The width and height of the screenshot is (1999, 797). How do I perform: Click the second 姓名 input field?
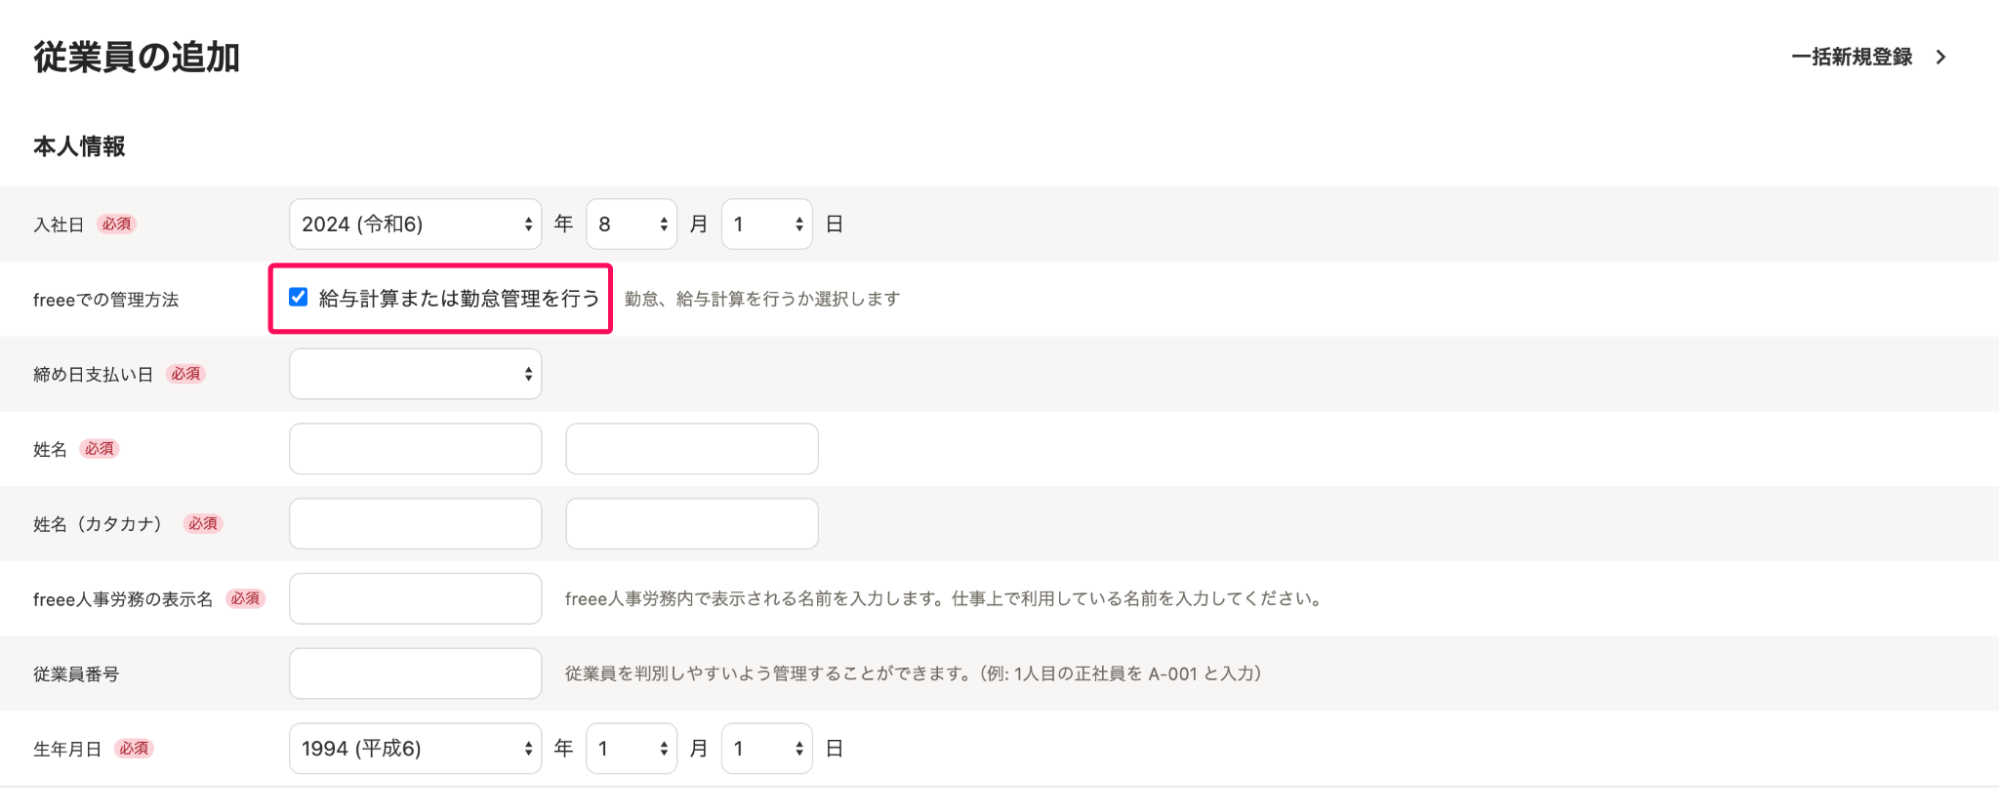(x=691, y=449)
